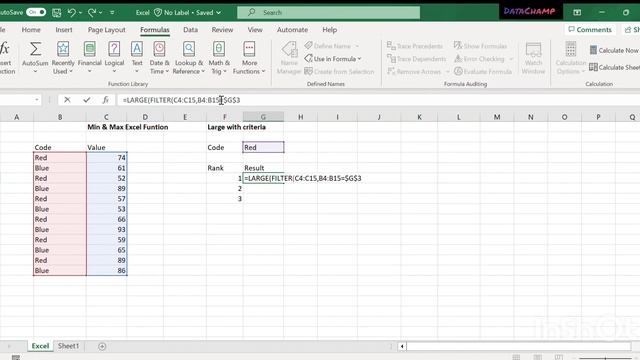
Task: Open the Home tab
Action: (x=31, y=30)
